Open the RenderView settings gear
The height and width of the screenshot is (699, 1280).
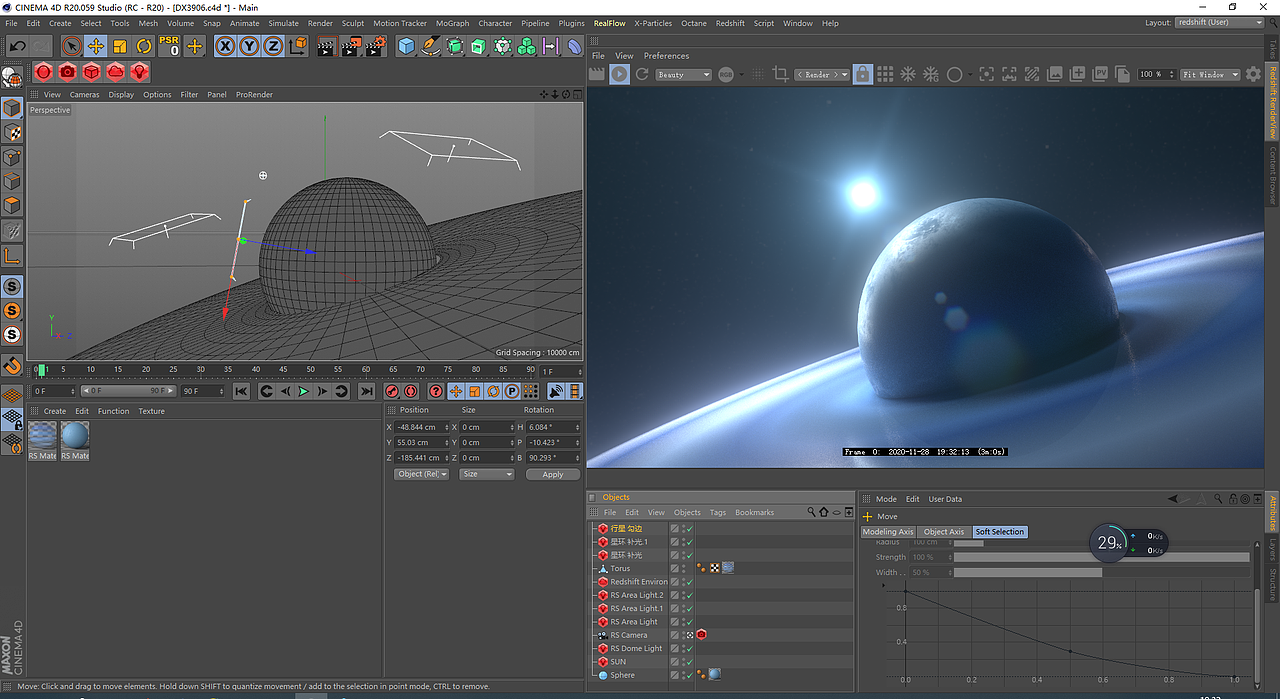click(1253, 74)
